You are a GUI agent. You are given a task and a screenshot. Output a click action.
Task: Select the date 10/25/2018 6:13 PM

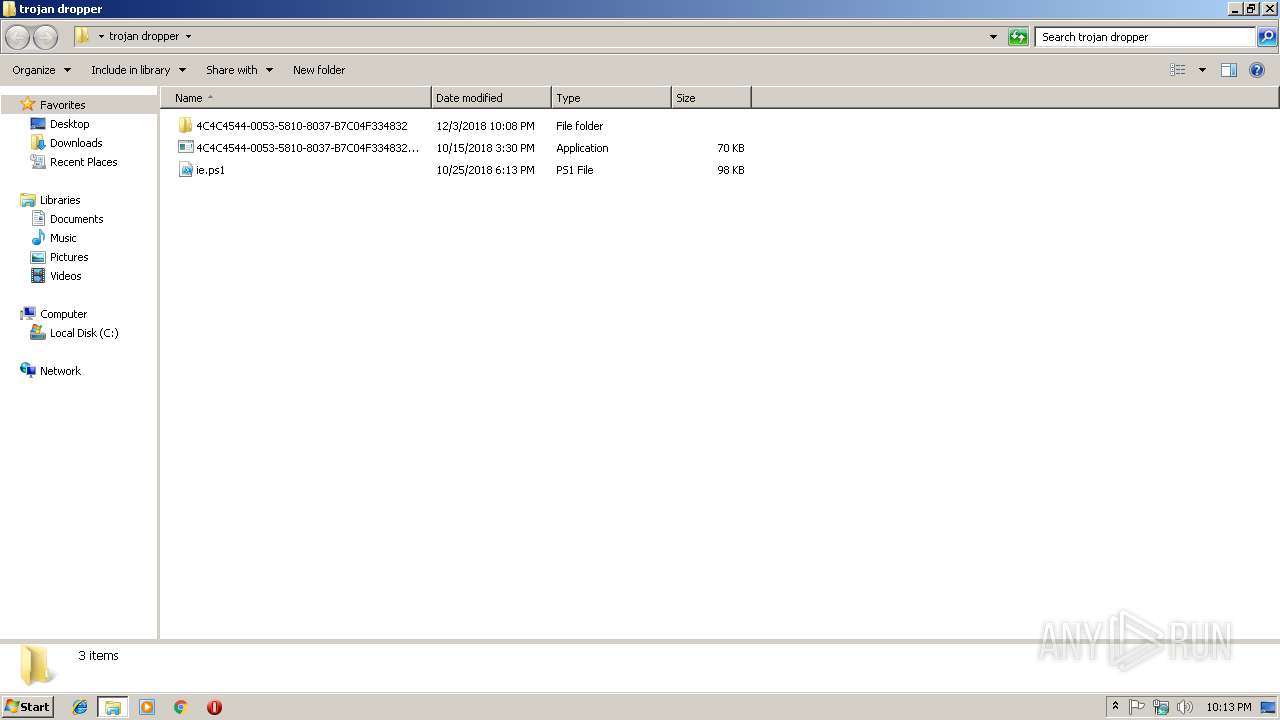[485, 170]
